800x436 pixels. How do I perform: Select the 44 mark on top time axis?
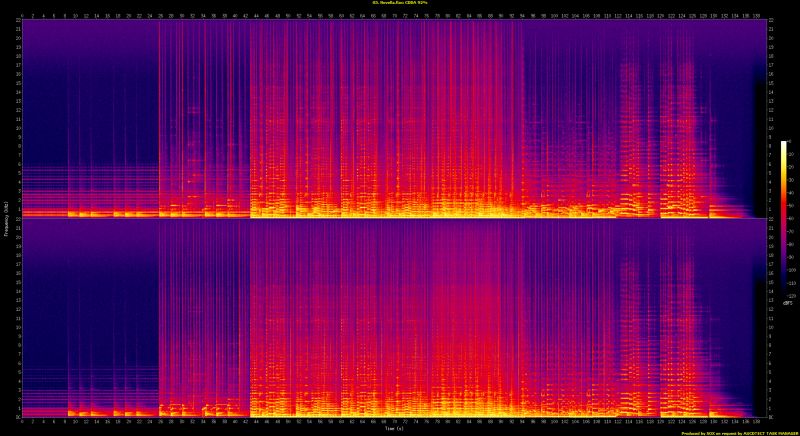(x=254, y=16)
